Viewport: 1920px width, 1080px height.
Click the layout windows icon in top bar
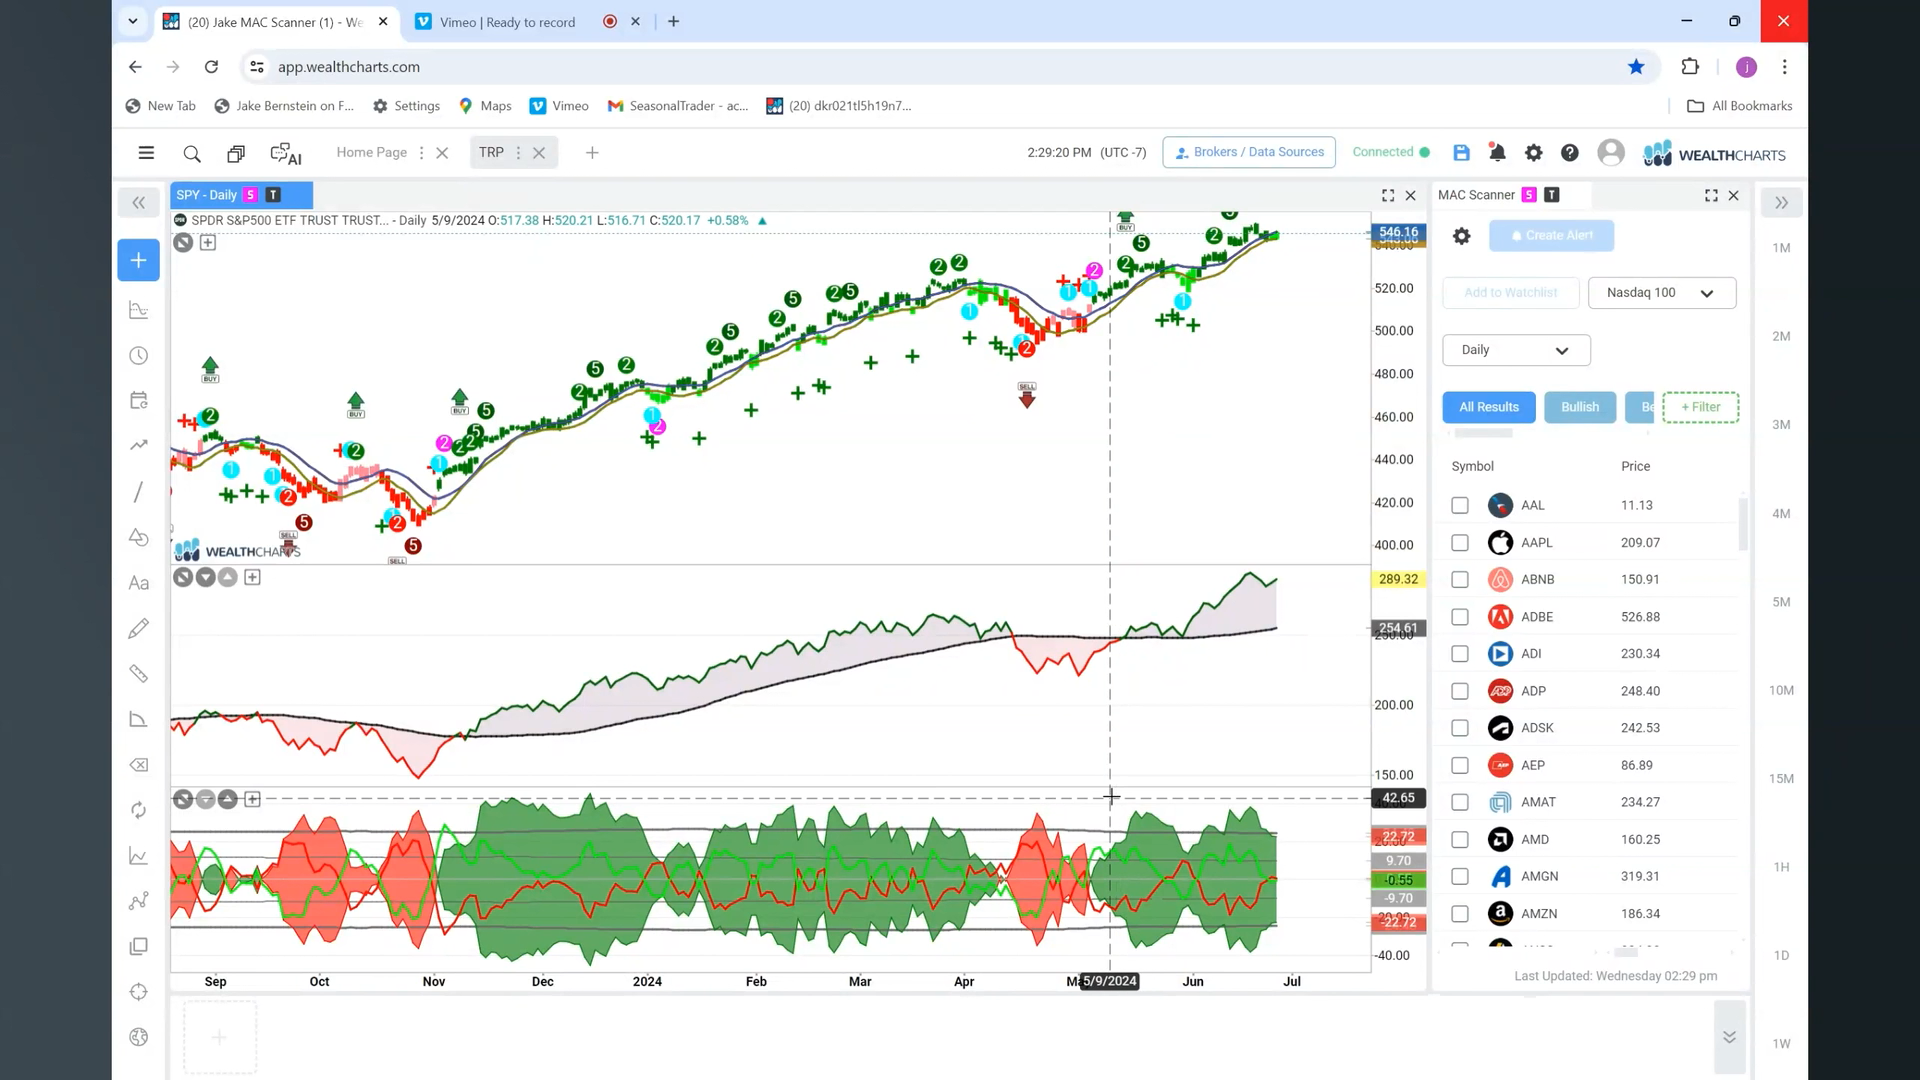[236, 153]
